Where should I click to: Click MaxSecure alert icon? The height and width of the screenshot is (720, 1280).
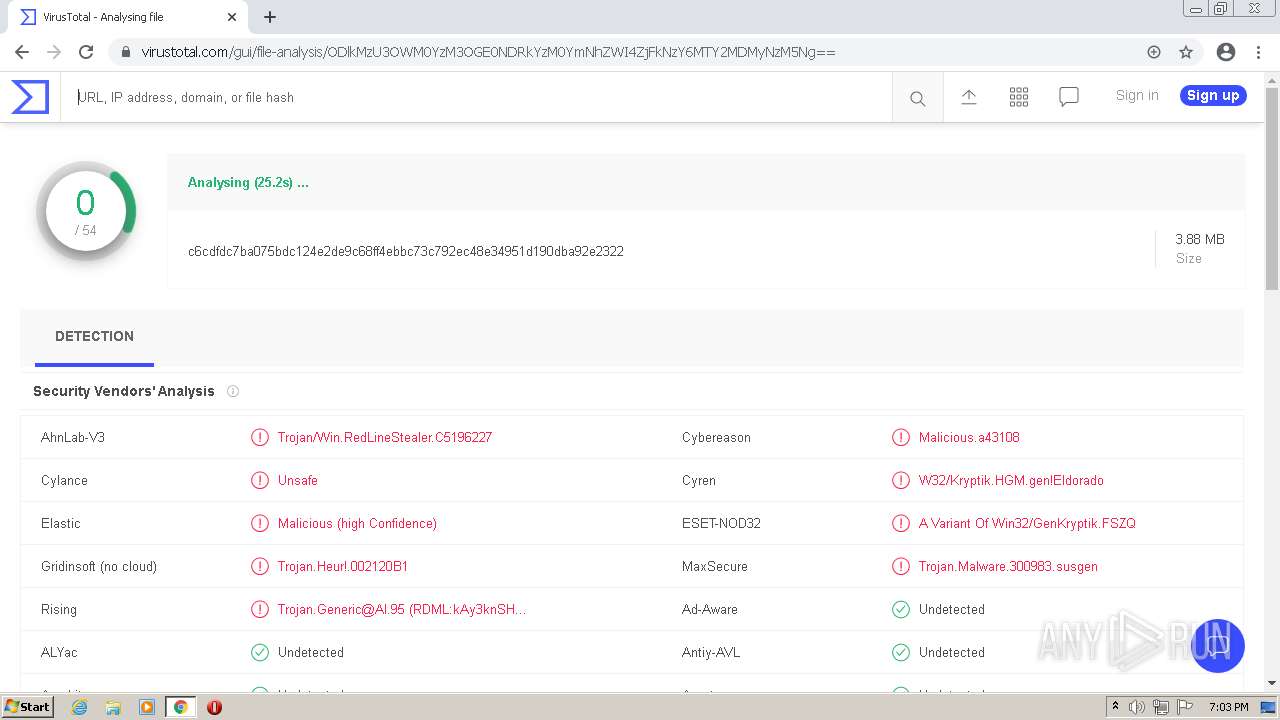(x=901, y=566)
